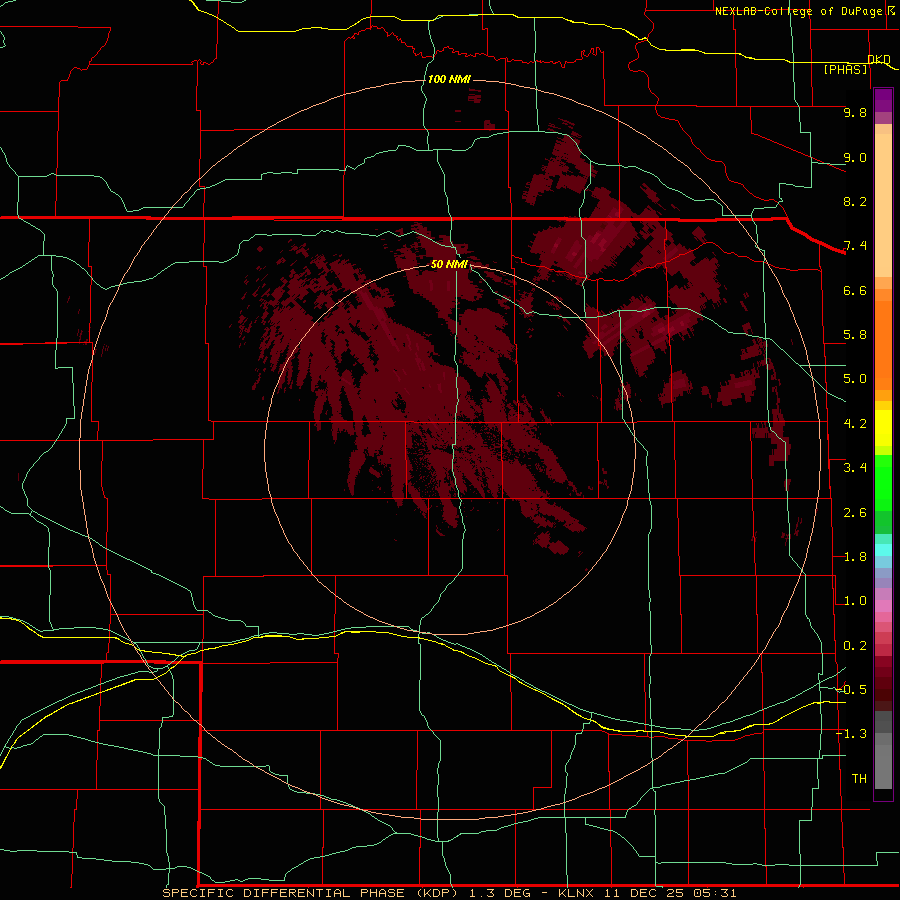Click the 5.8 value on the color scale
The width and height of the screenshot is (900, 900).
[x=855, y=335]
